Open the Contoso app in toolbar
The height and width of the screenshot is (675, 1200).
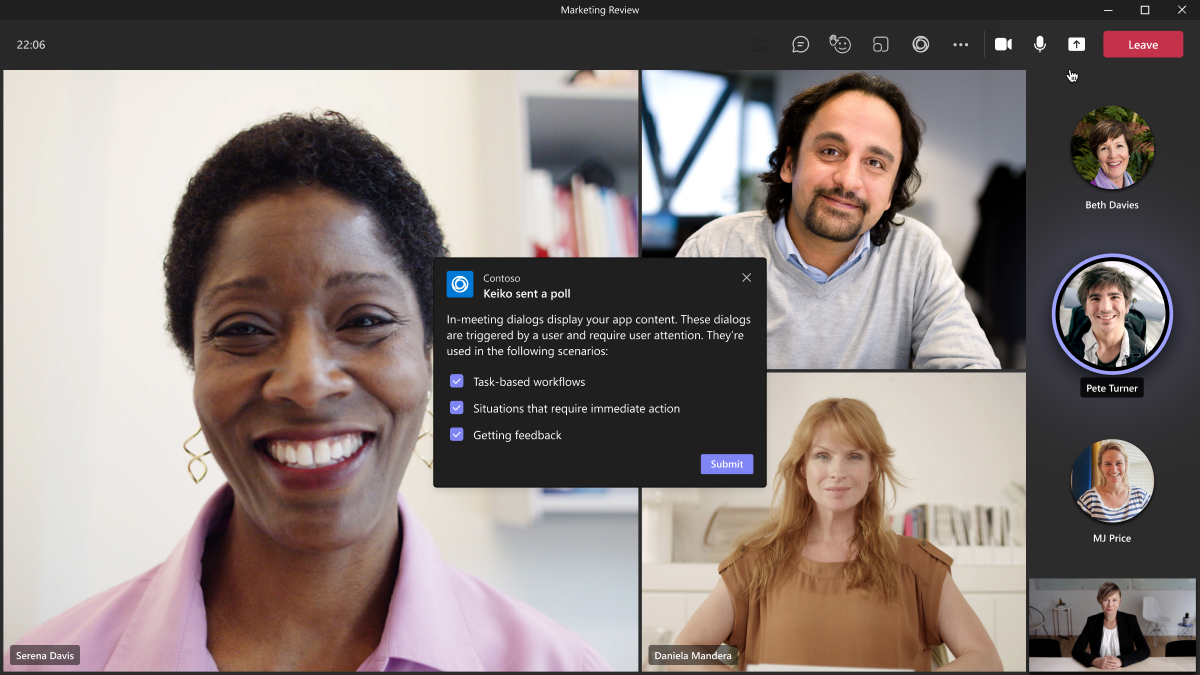(920, 44)
